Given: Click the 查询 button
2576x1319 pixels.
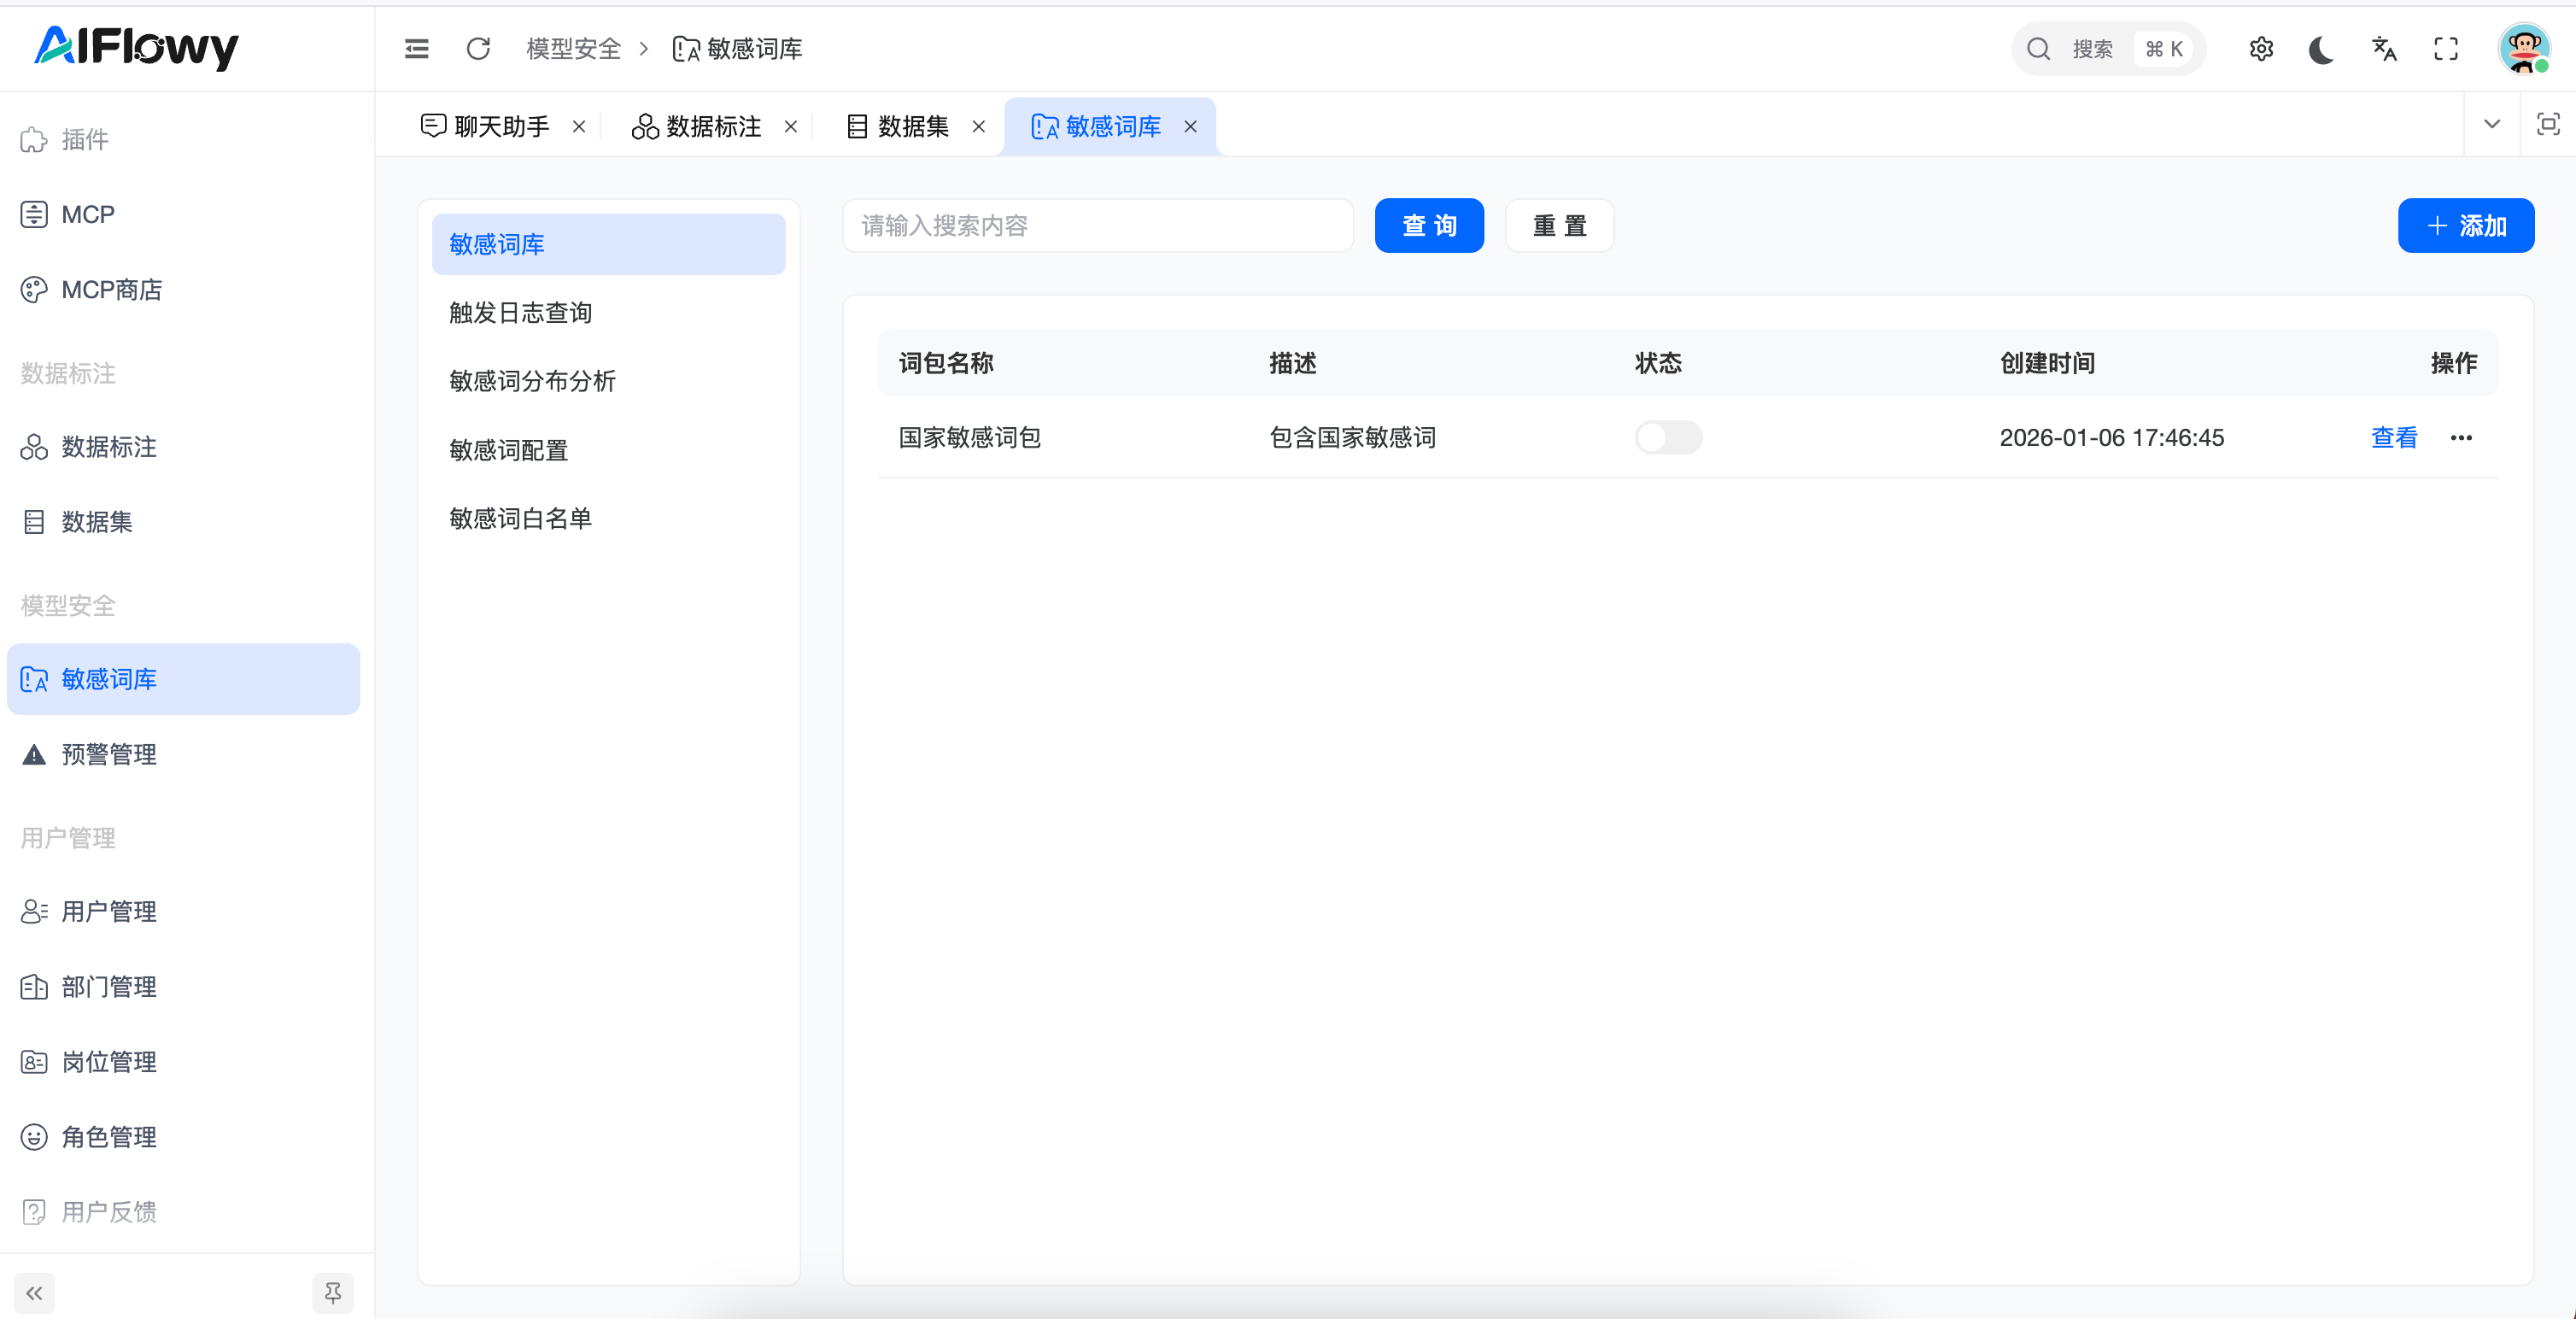Looking at the screenshot, I should pos(1428,226).
